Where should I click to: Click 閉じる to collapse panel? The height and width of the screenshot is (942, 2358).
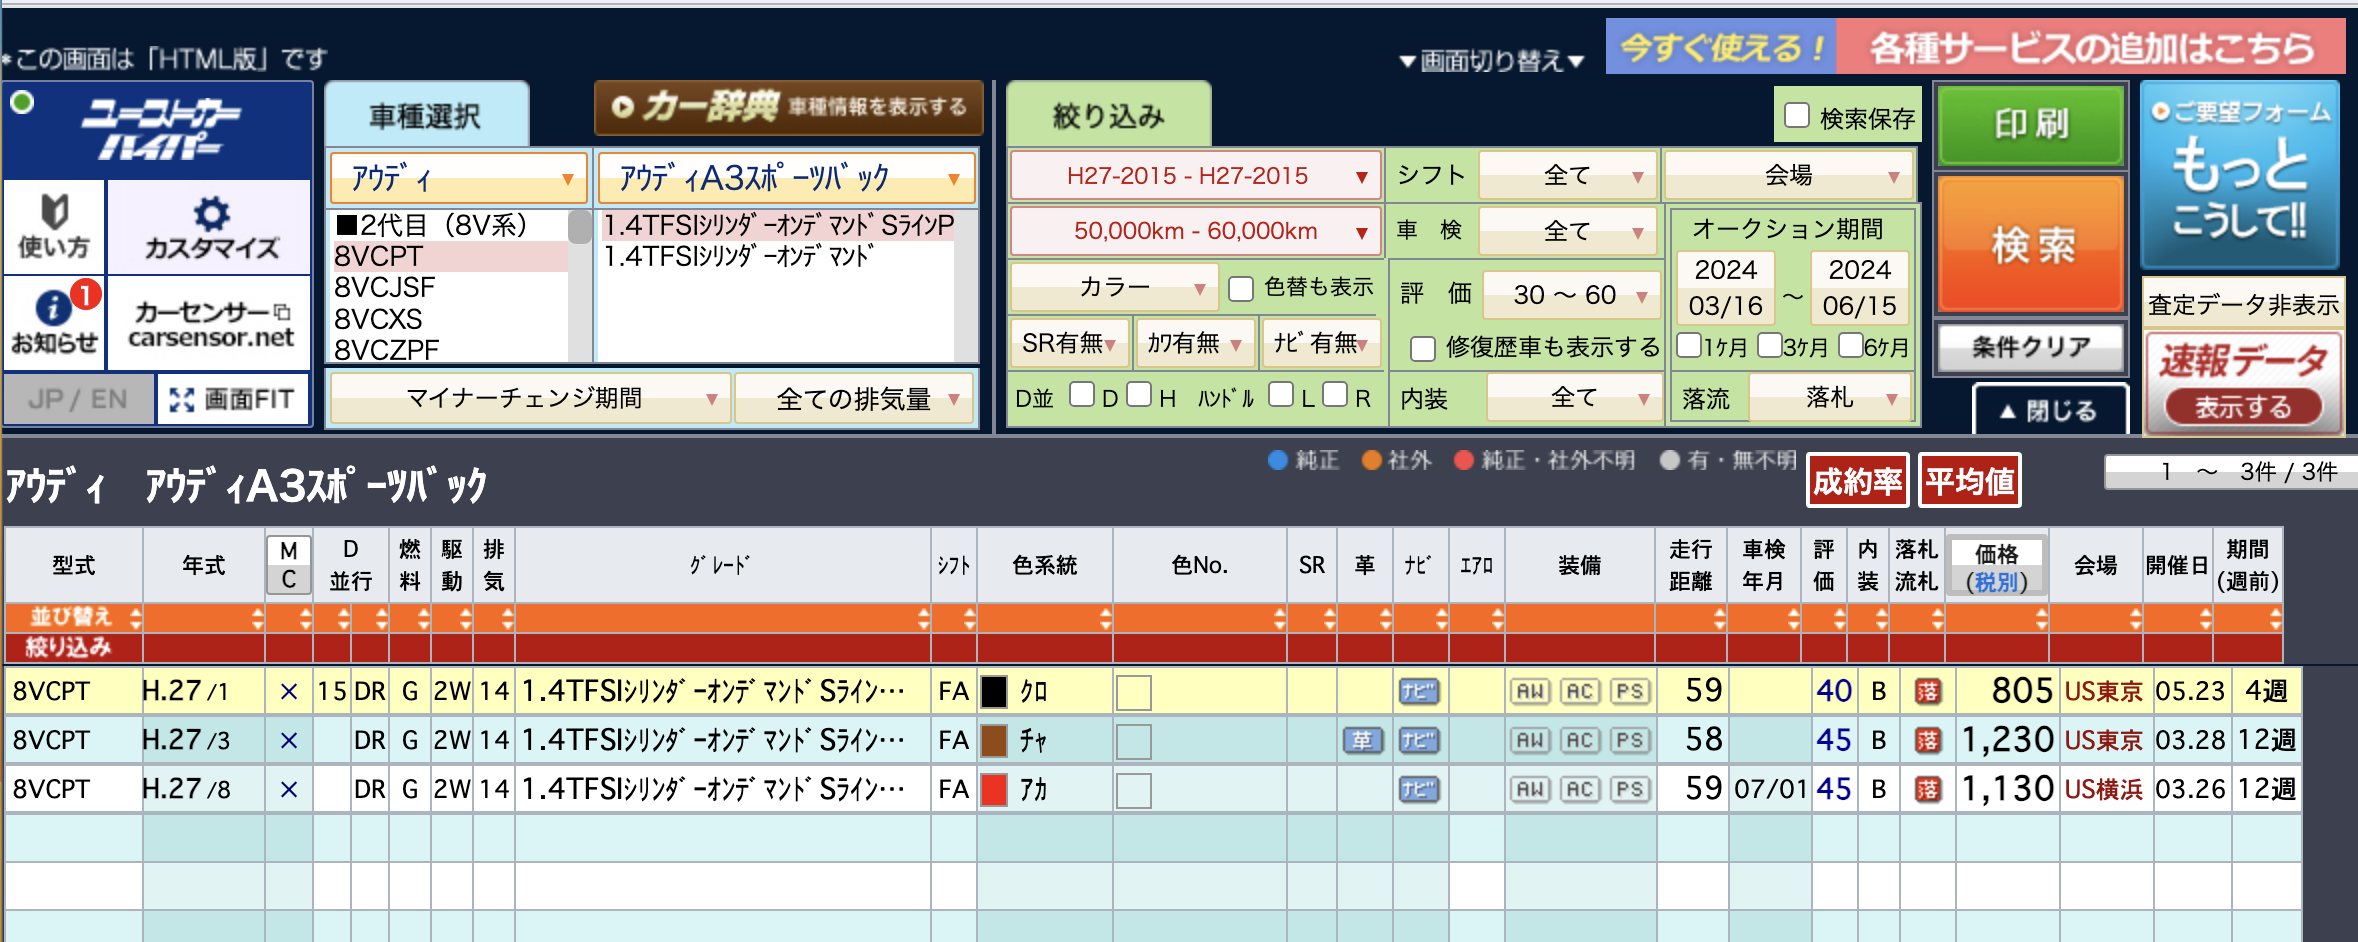click(2049, 410)
